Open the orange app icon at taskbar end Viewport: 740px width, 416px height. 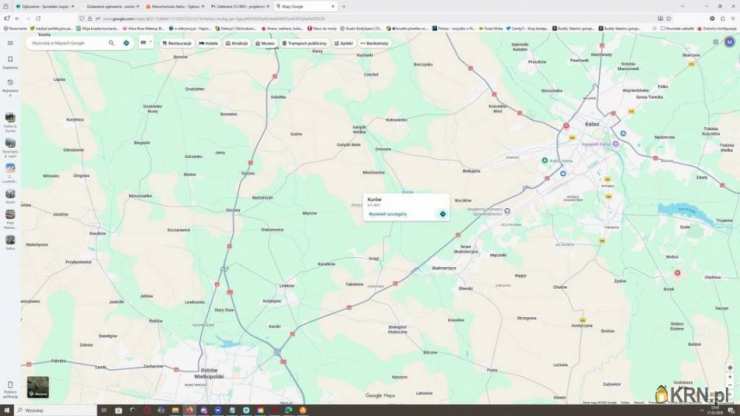[x=303, y=410]
